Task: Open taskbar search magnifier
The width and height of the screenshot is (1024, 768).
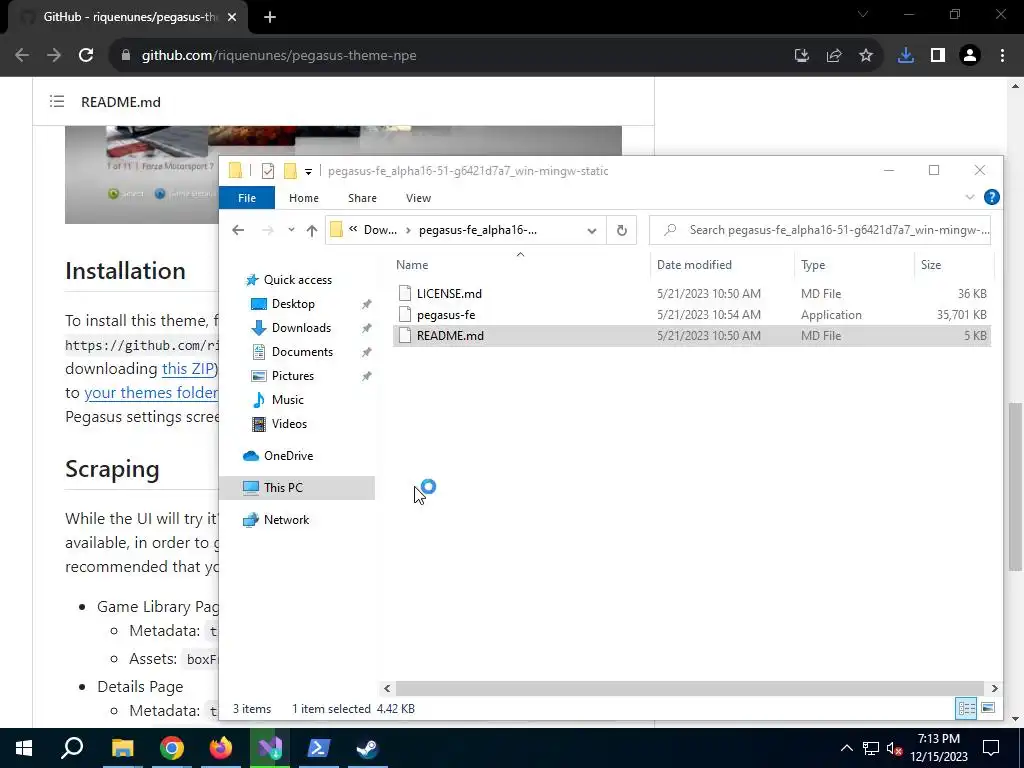Action: point(72,748)
